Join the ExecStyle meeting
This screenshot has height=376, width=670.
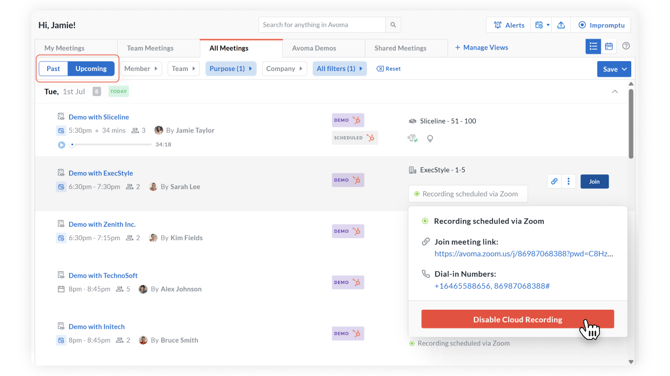(594, 181)
